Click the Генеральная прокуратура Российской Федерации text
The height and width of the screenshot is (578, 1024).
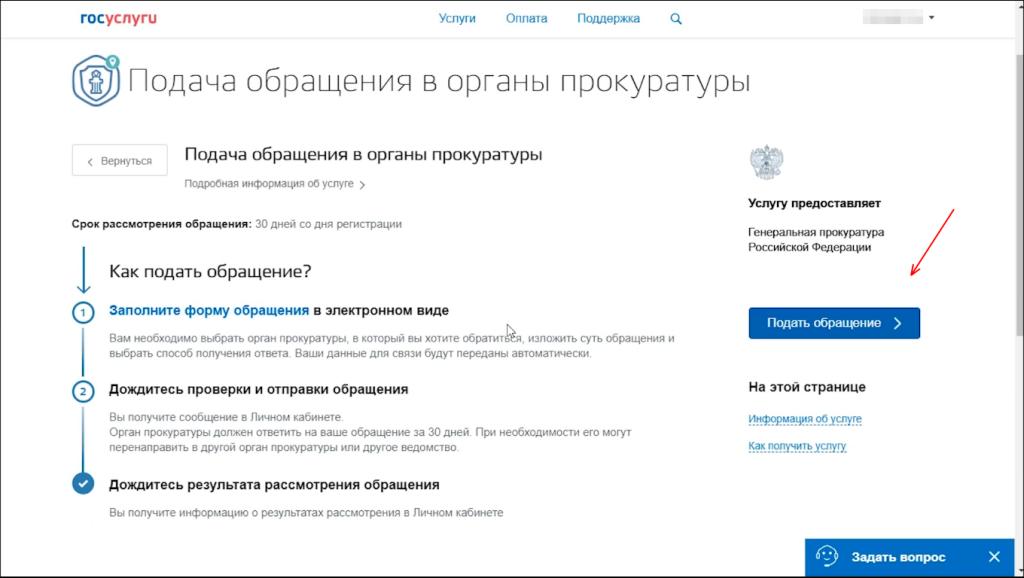[x=816, y=240]
